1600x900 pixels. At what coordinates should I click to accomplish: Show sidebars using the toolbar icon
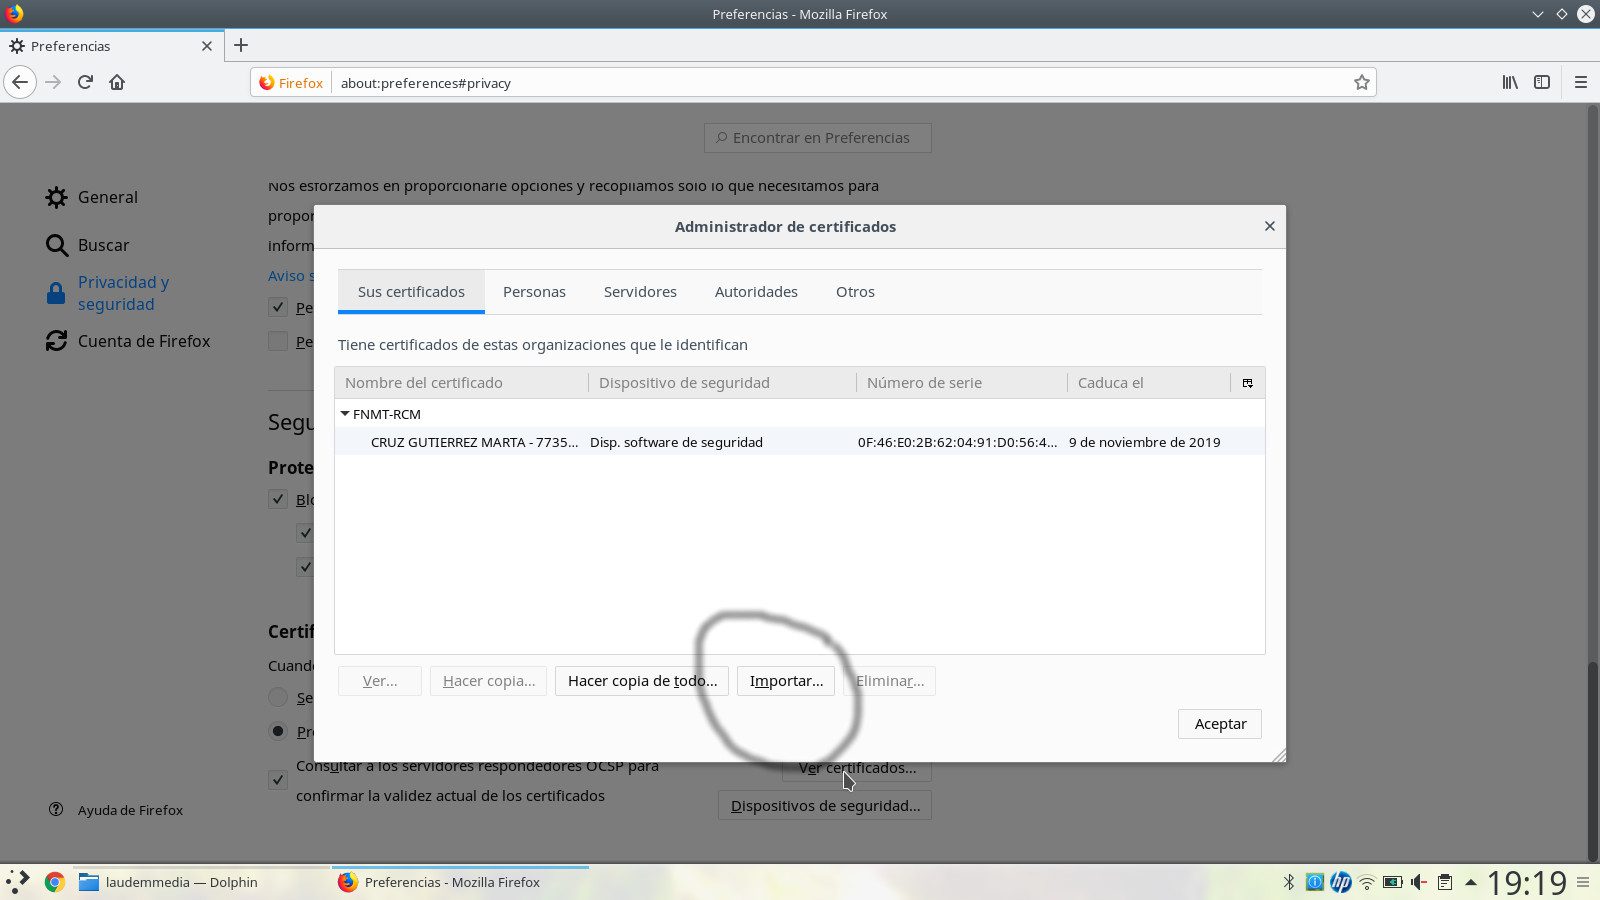click(x=1542, y=82)
